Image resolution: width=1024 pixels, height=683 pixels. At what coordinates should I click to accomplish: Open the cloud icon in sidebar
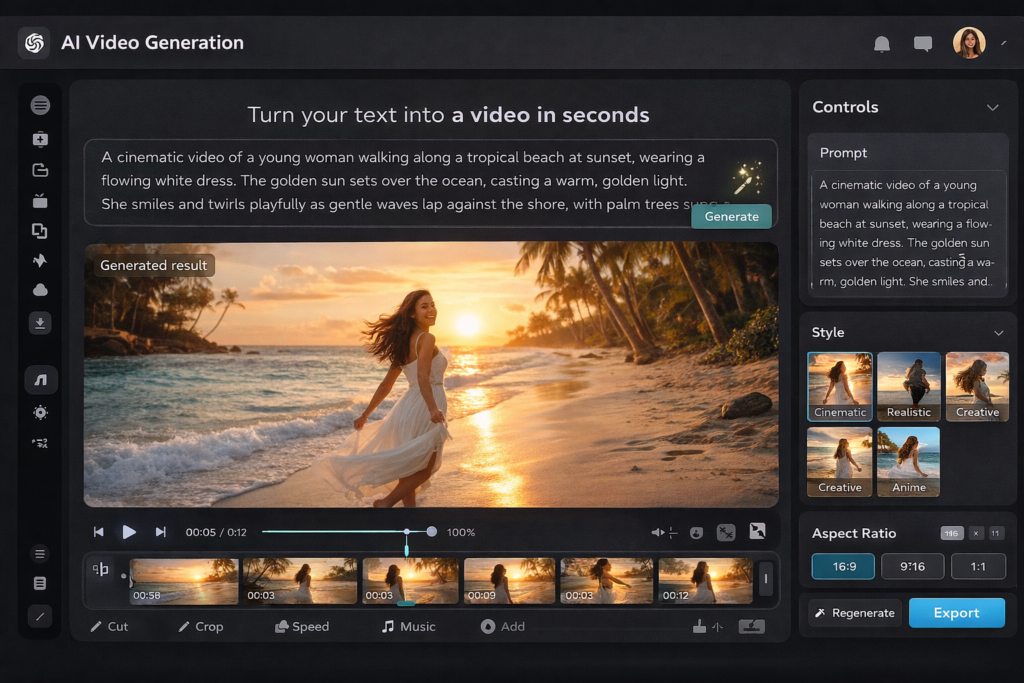41,290
